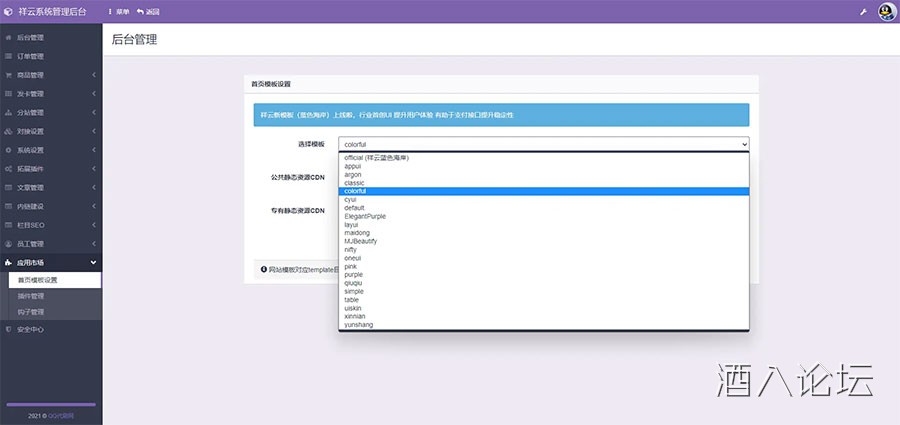900x425 pixels.
Task: Collapse the 应用市场 sidebar section
Action: point(50,262)
